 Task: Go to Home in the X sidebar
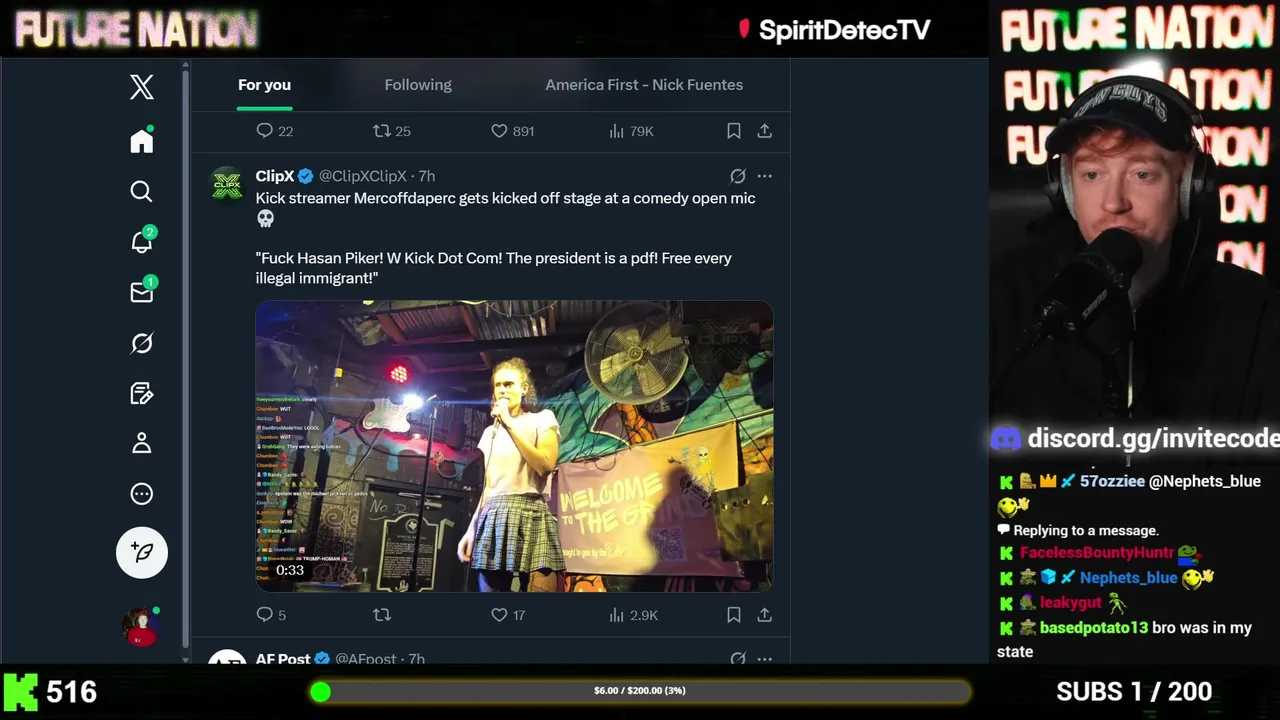click(142, 140)
